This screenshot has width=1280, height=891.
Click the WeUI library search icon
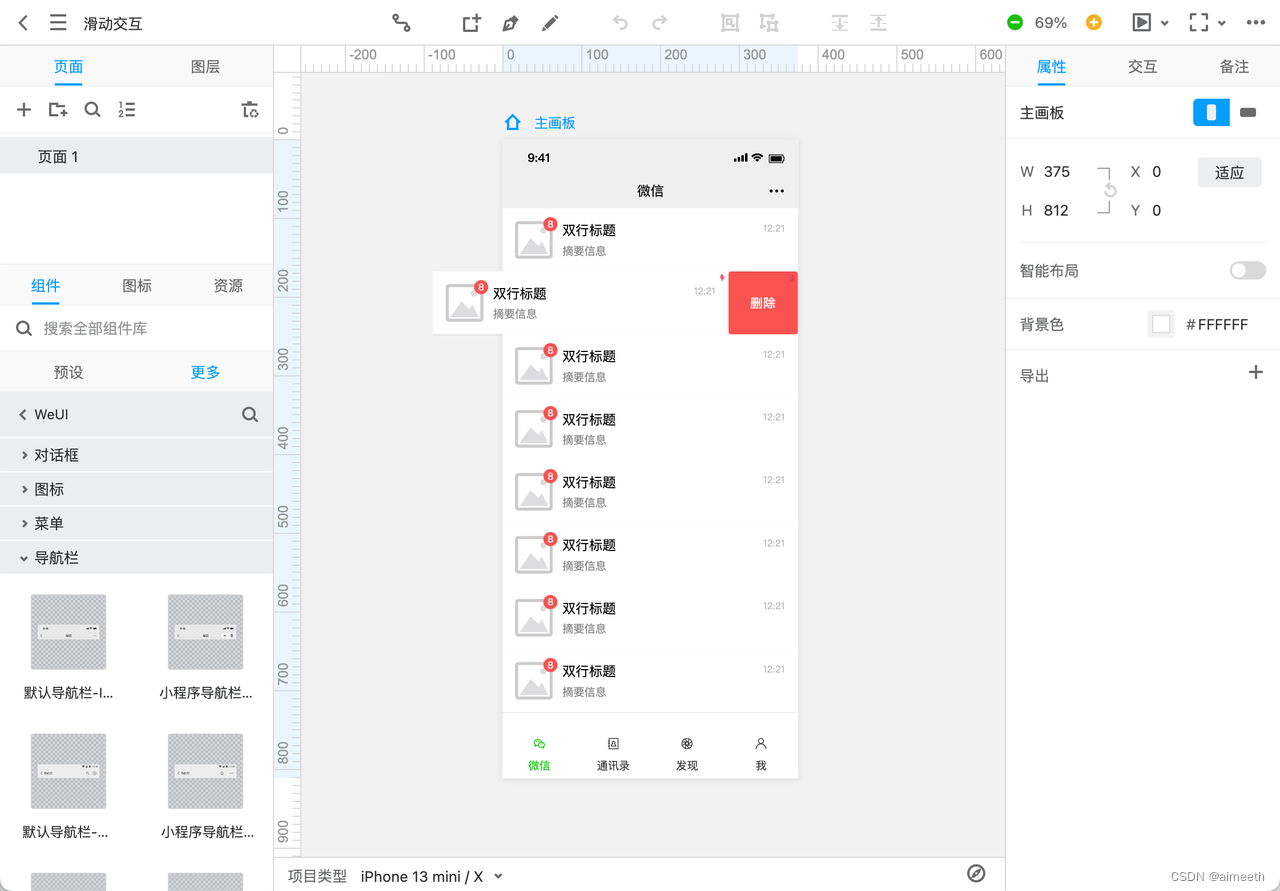[250, 414]
